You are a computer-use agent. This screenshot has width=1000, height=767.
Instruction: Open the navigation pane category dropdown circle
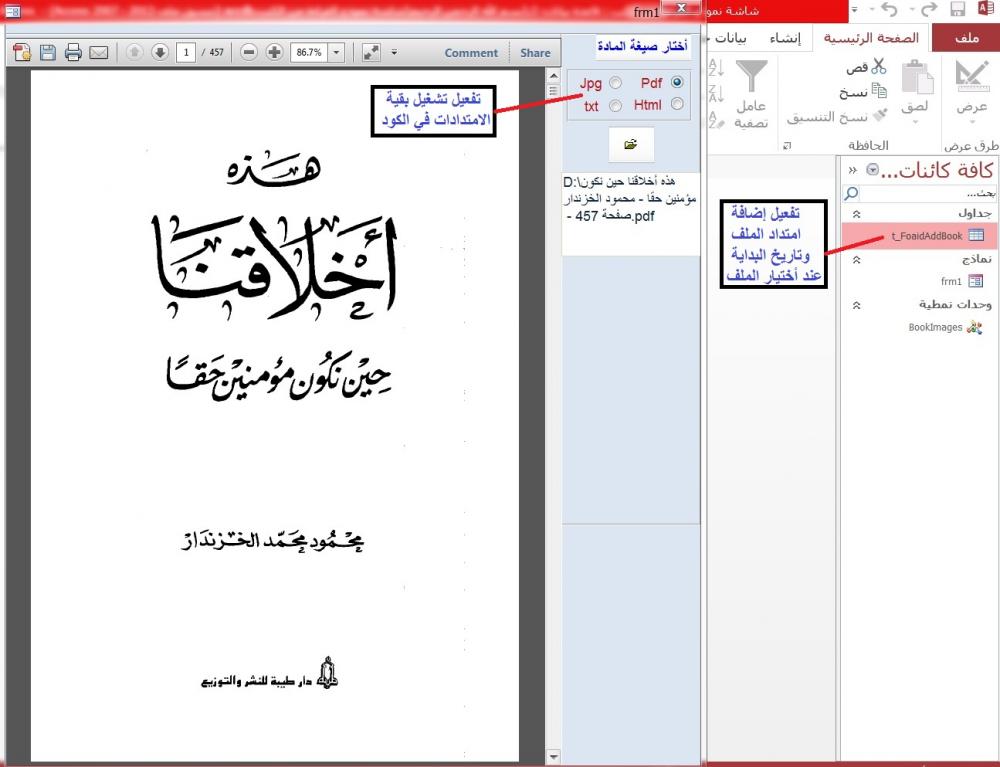872,170
